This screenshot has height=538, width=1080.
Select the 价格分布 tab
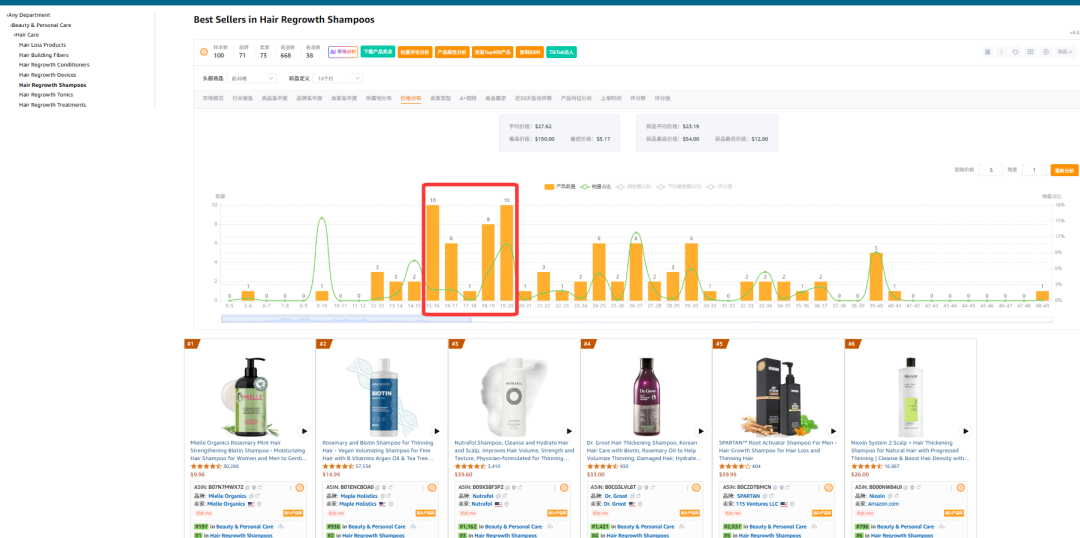(x=411, y=99)
